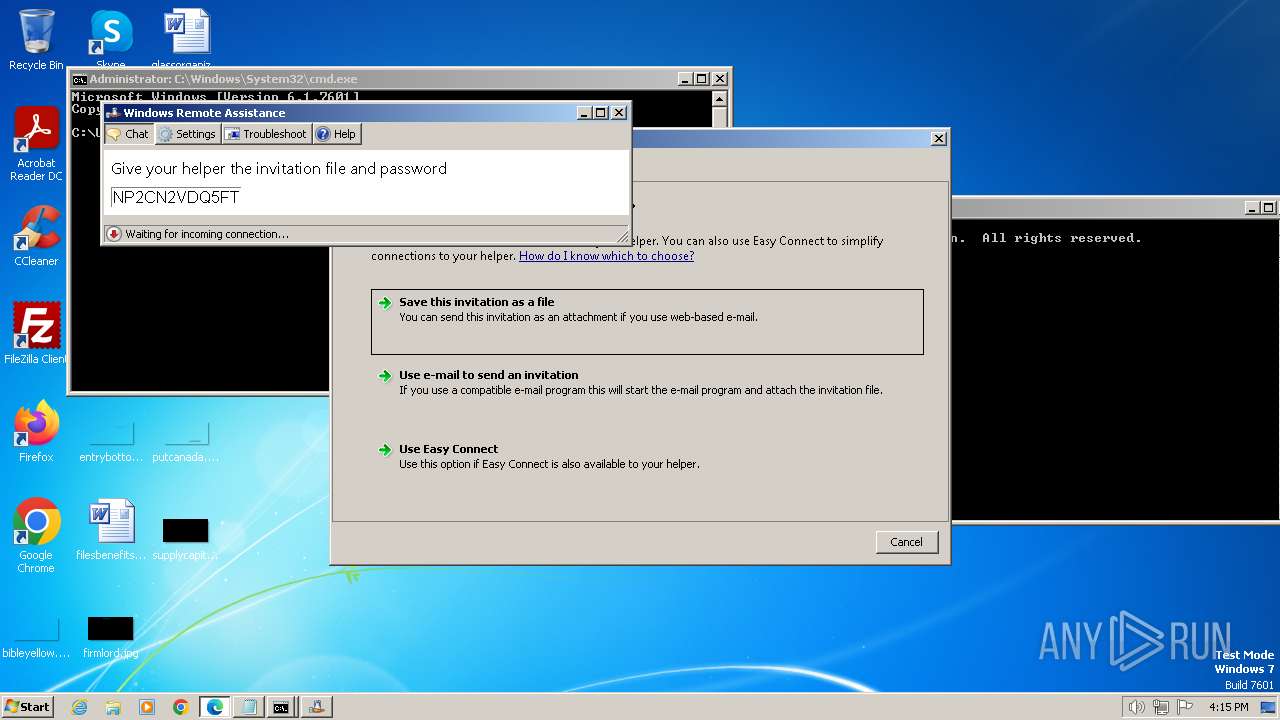
Task: Click Troubleshoot in Remote Assistance toolbar
Action: 266,134
